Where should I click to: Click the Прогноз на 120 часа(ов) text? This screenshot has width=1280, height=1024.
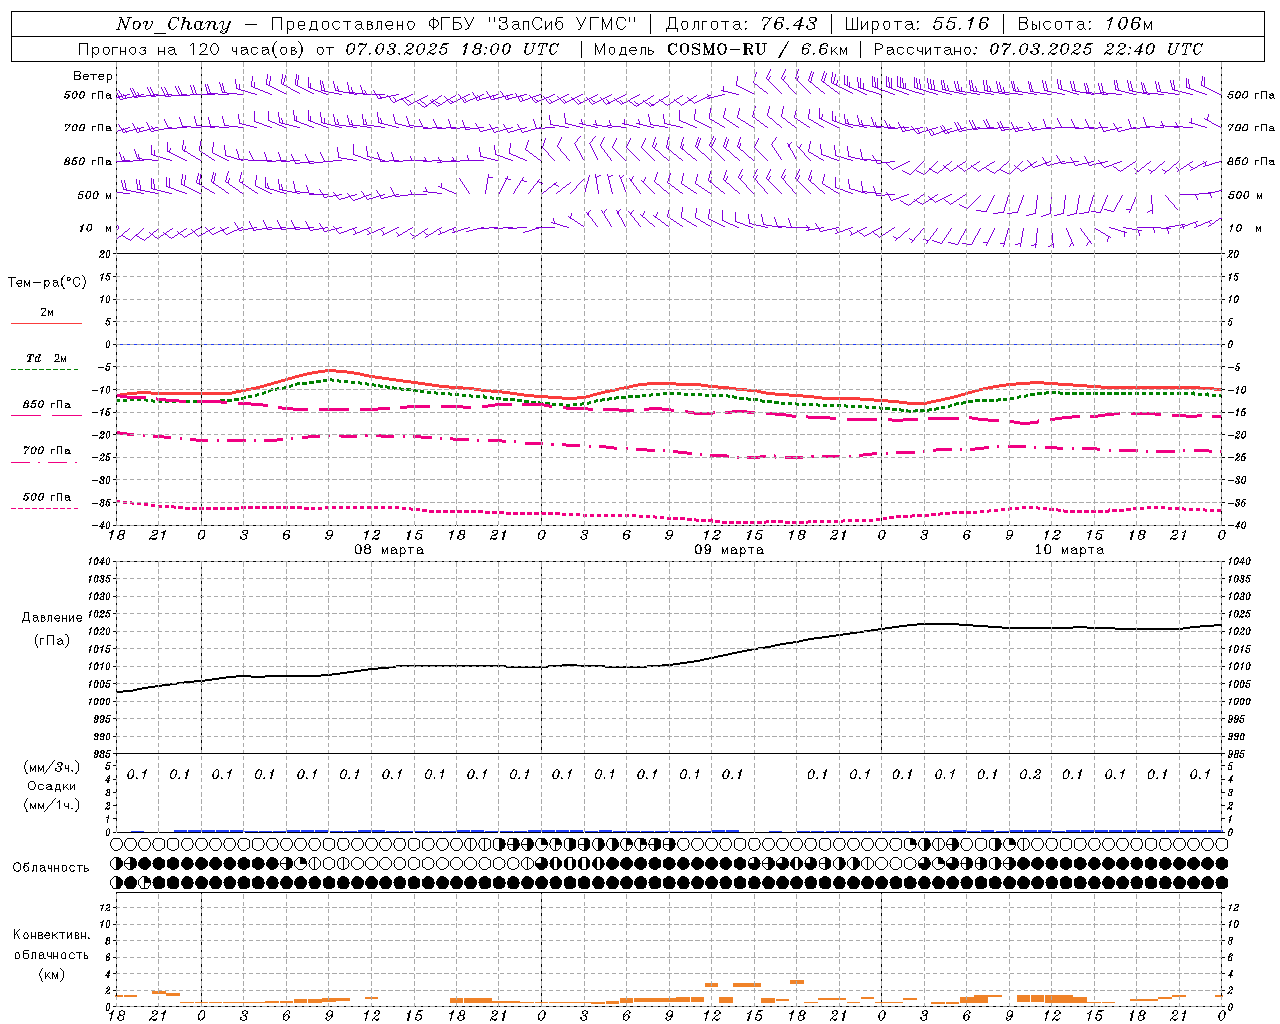coord(192,49)
